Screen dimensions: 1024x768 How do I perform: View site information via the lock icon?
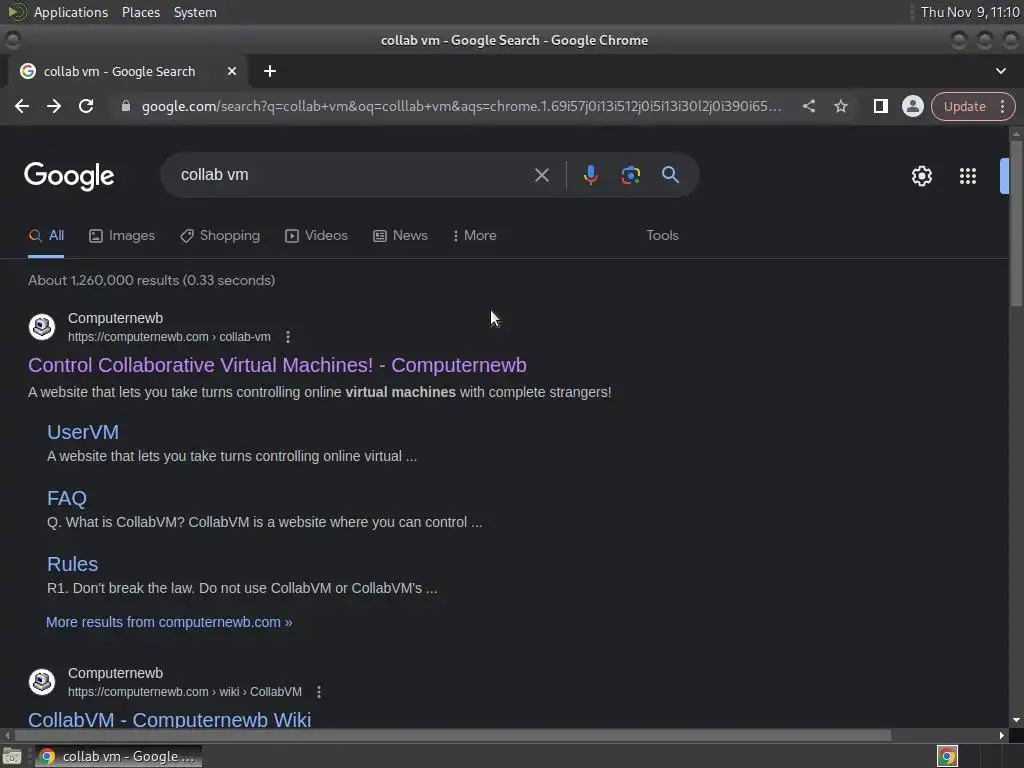126,106
